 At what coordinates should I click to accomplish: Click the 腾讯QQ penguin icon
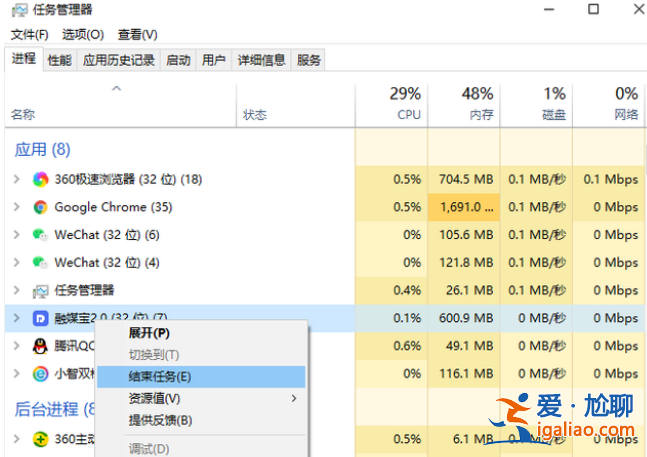pos(40,346)
